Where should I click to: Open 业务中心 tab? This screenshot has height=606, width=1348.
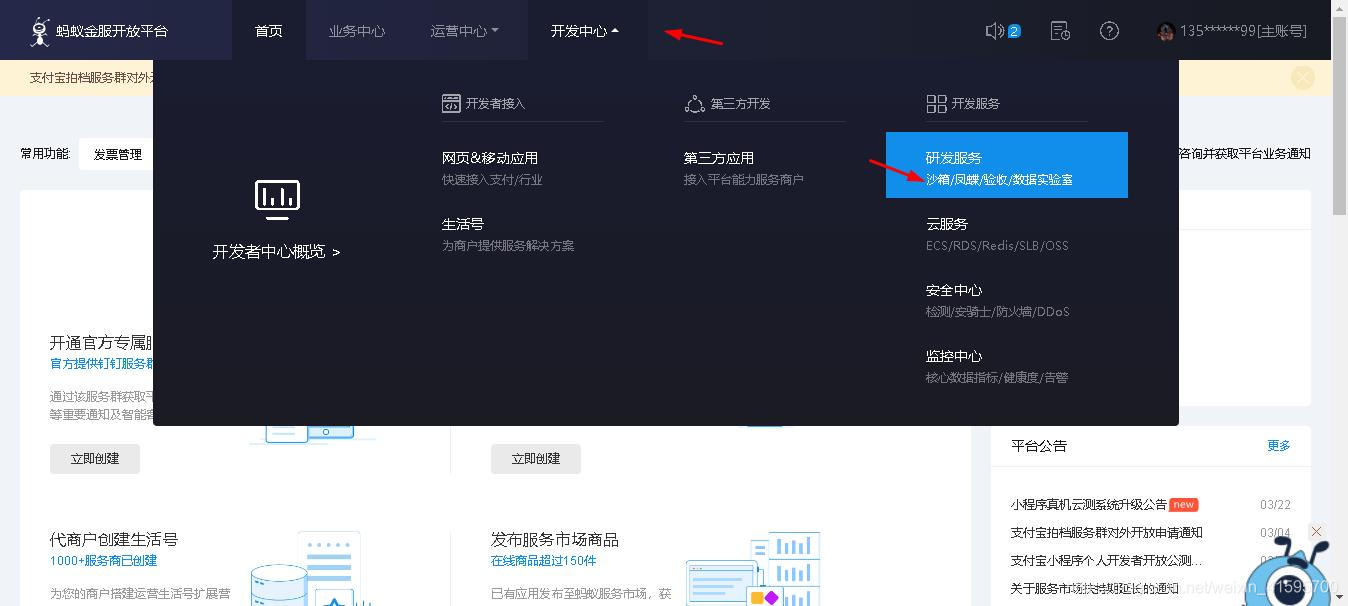click(x=357, y=31)
